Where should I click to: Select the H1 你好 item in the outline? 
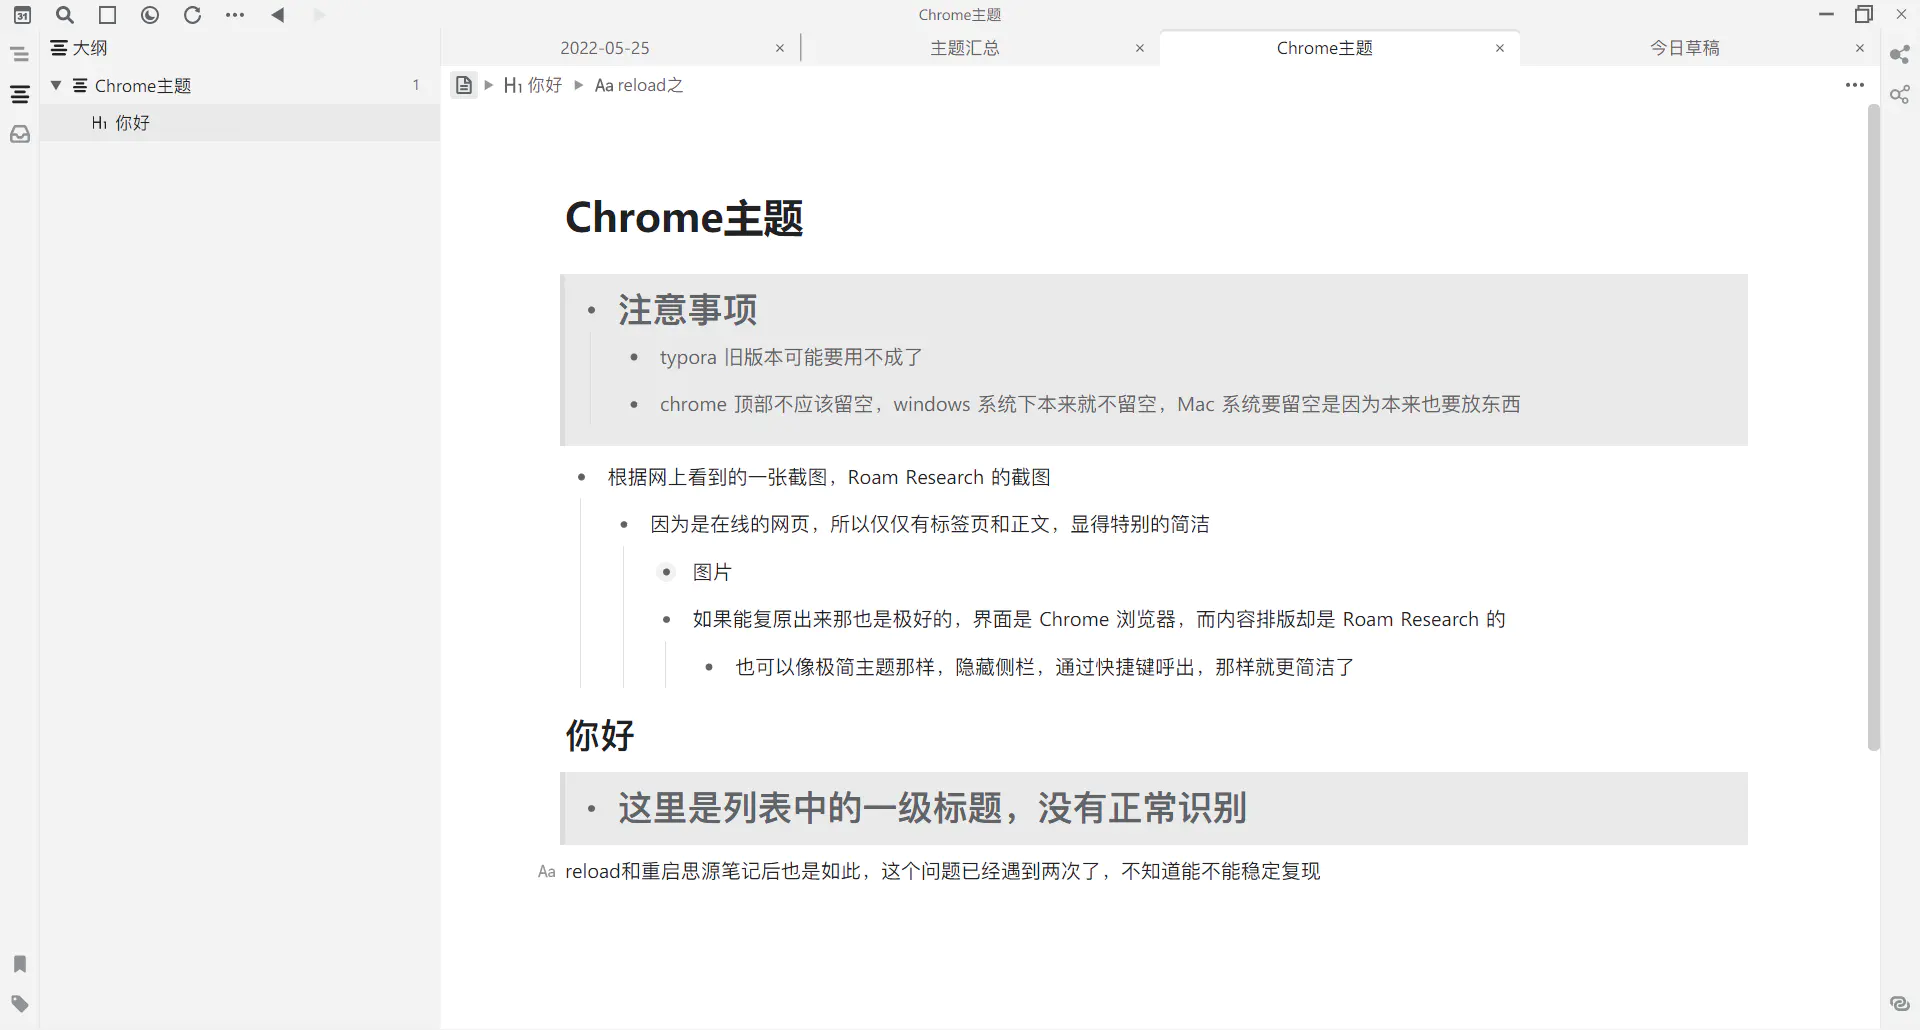tap(240, 123)
